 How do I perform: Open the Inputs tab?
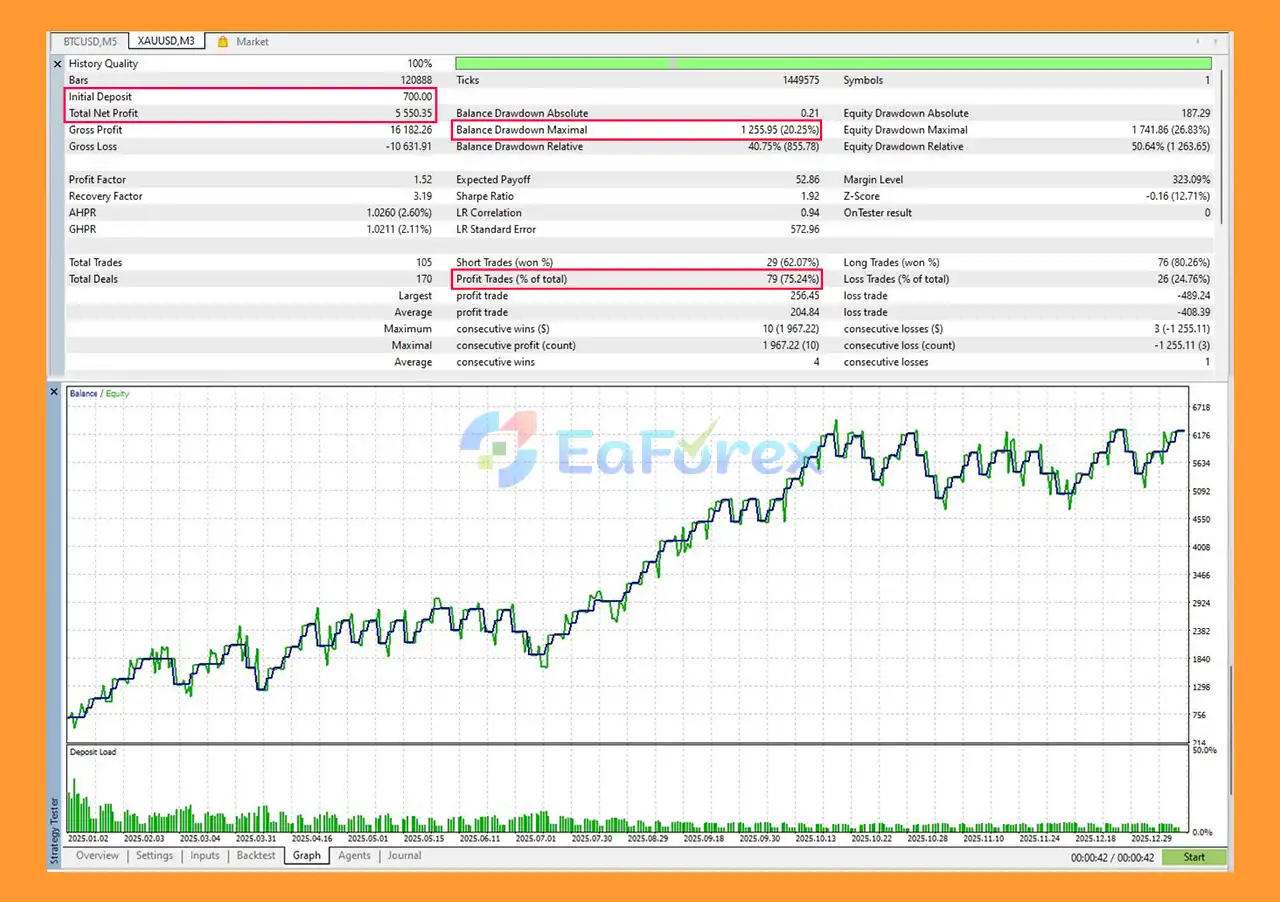[x=204, y=856]
